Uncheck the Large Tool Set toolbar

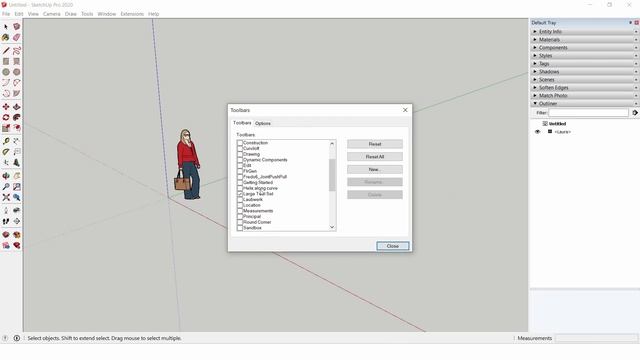coord(240,194)
